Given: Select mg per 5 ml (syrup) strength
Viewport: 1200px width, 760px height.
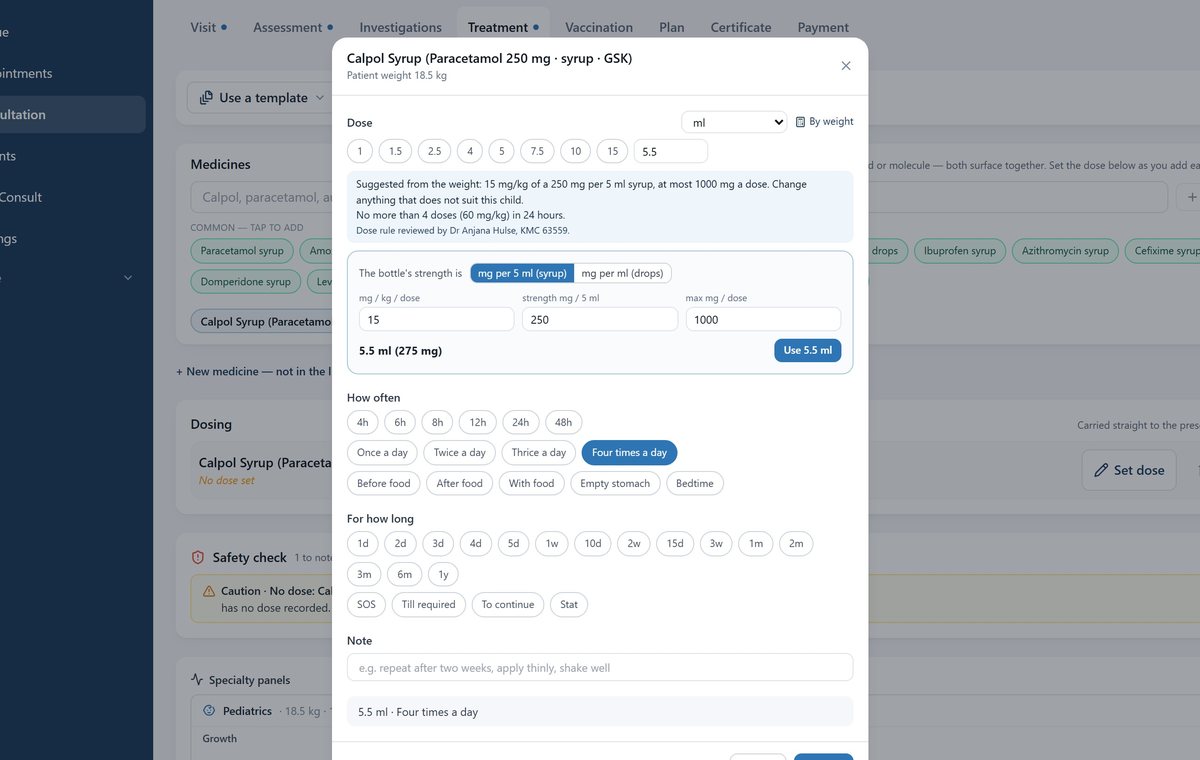Looking at the screenshot, I should (522, 273).
